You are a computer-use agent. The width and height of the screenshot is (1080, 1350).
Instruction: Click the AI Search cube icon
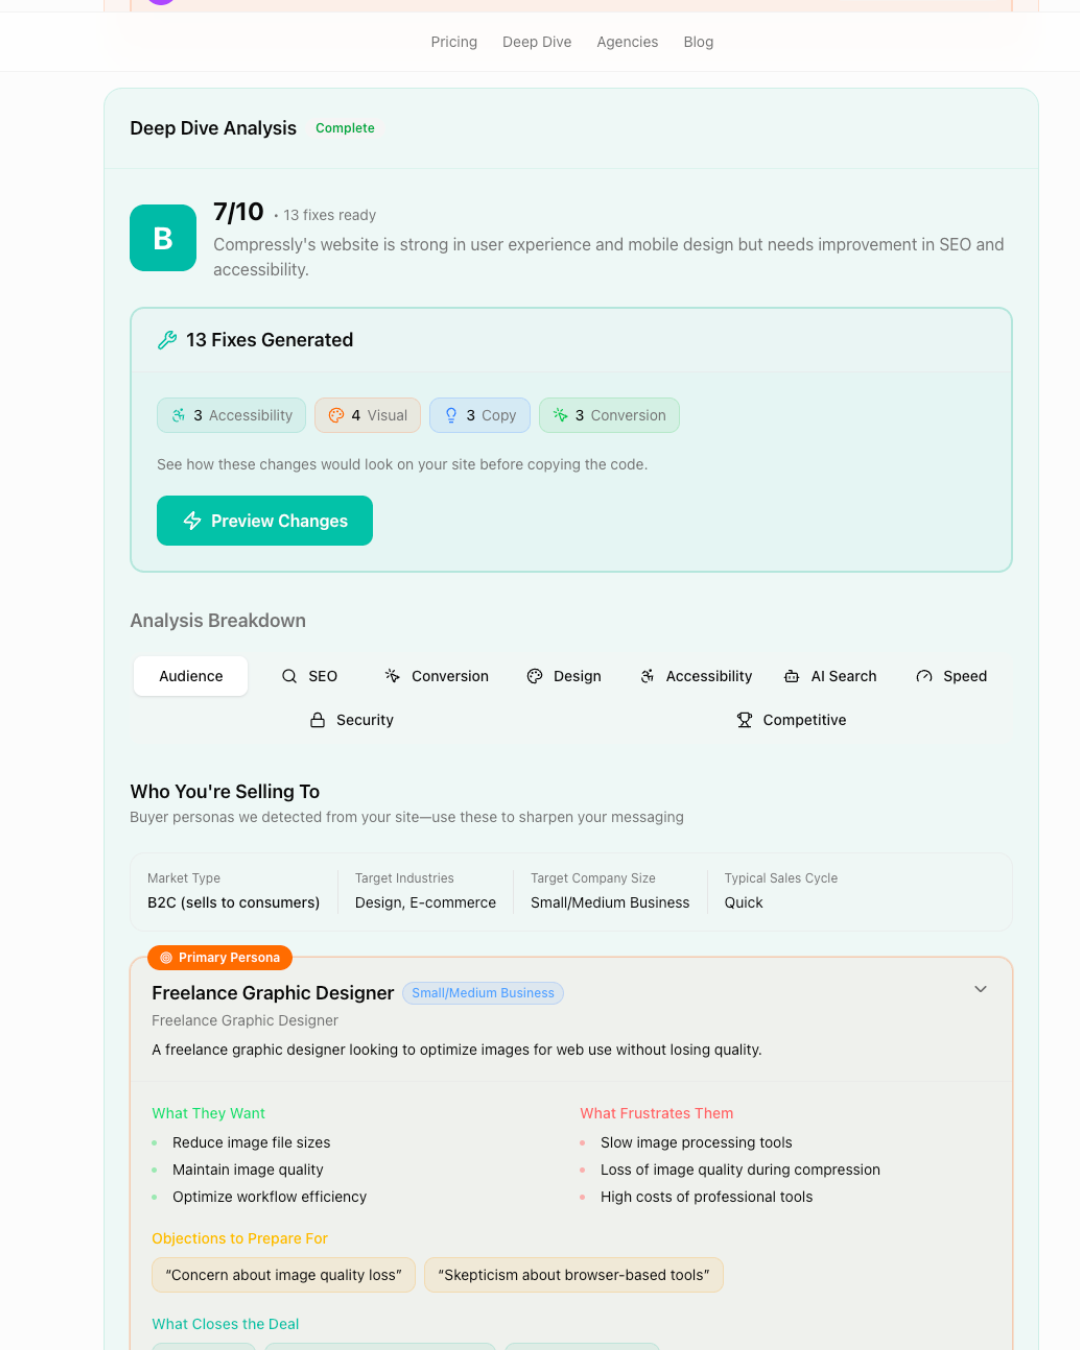pos(792,676)
